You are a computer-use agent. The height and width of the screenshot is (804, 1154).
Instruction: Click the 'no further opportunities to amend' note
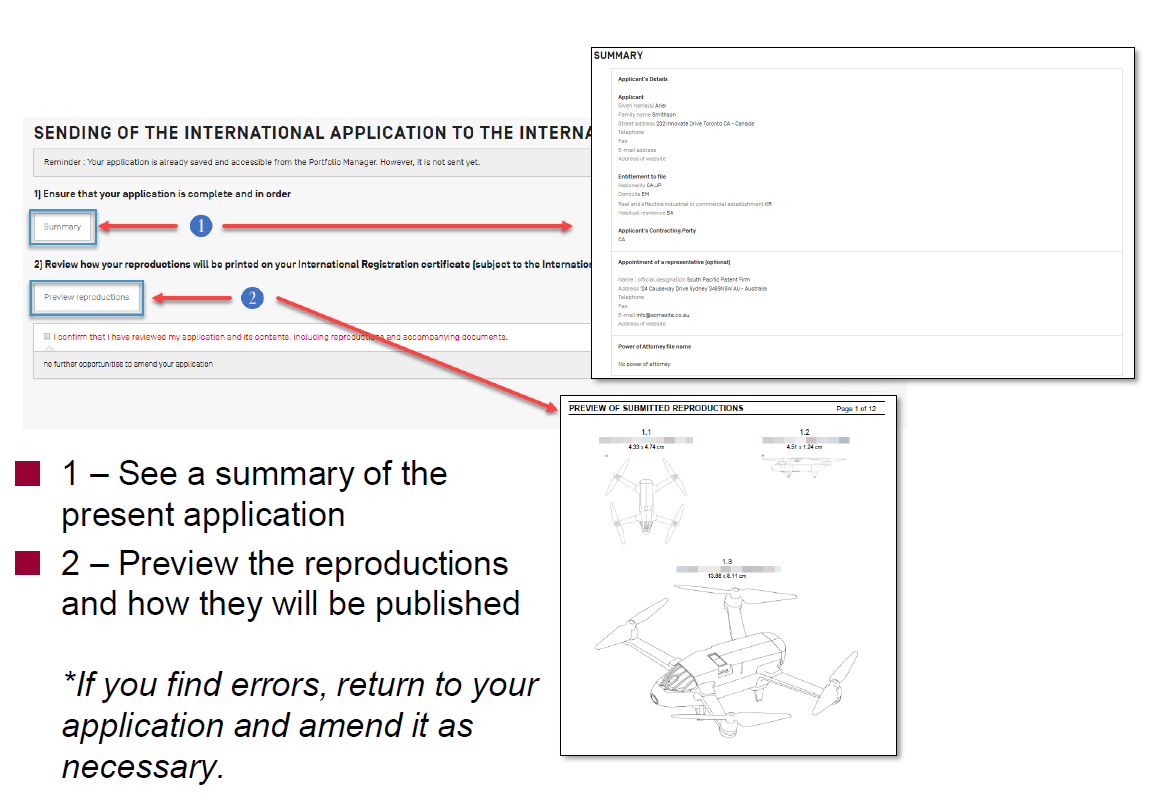point(128,364)
